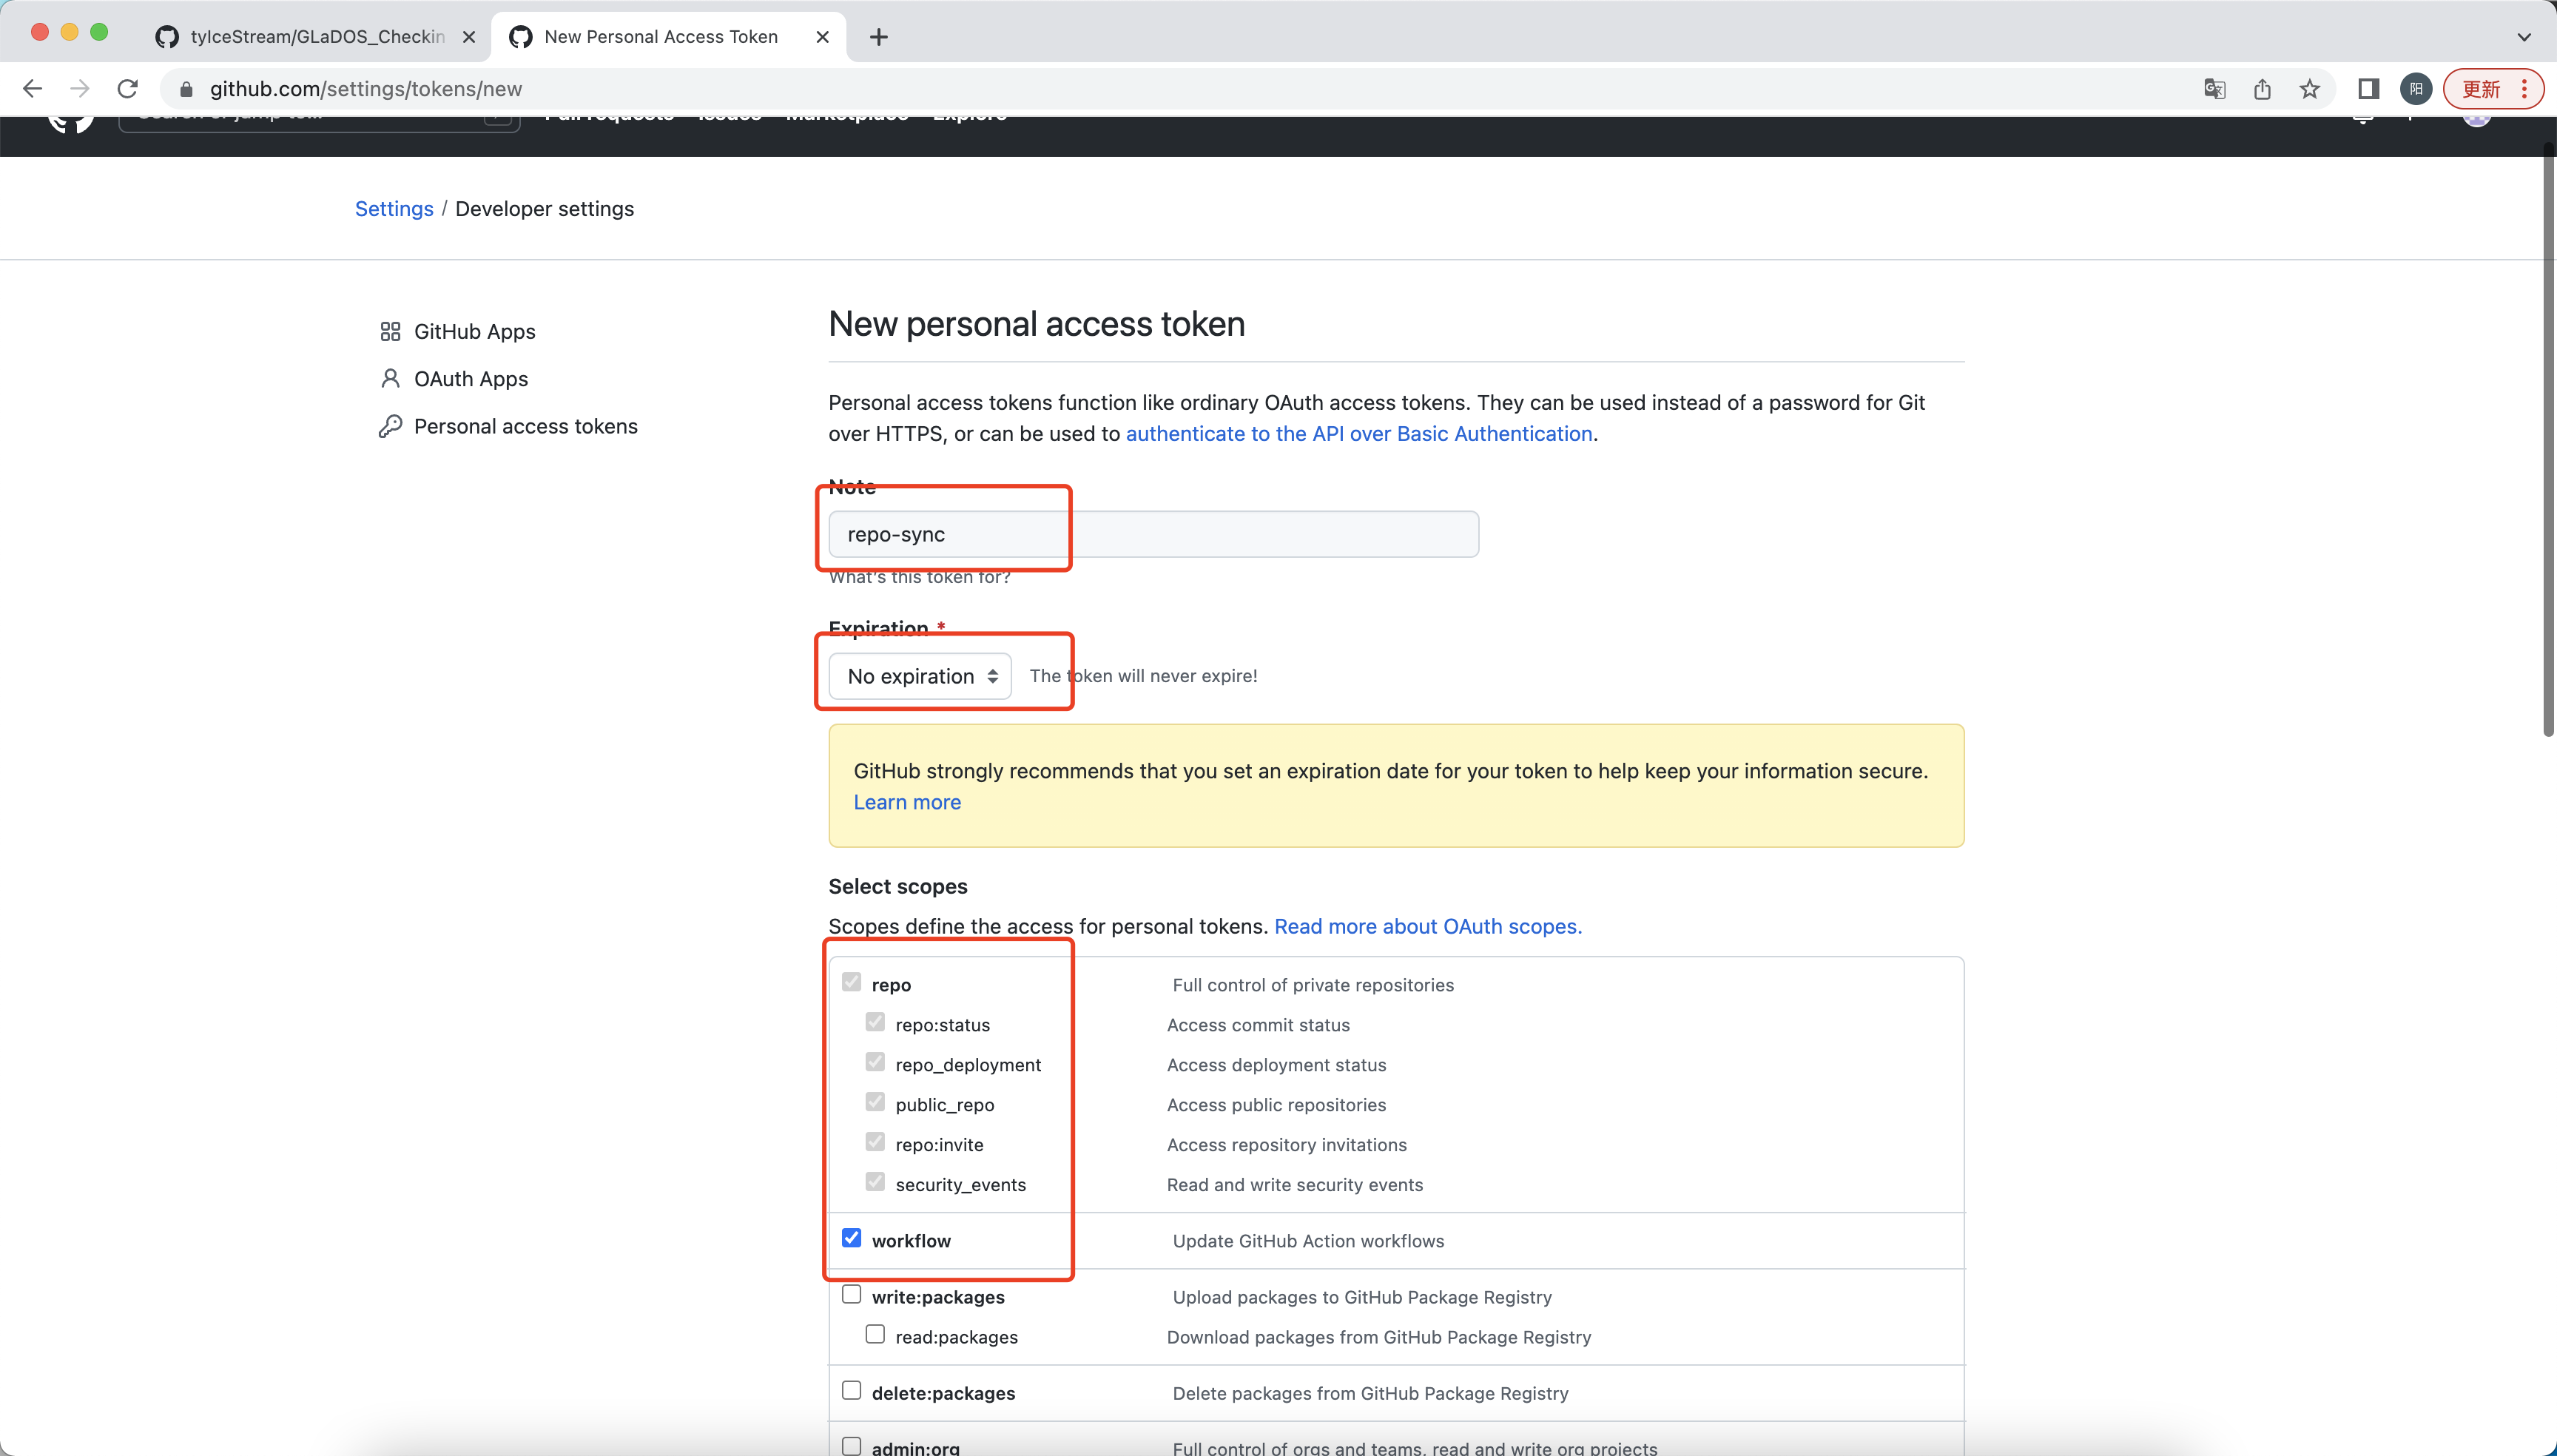Expand the tab search chevron
The width and height of the screenshot is (2557, 1456).
[x=2523, y=37]
